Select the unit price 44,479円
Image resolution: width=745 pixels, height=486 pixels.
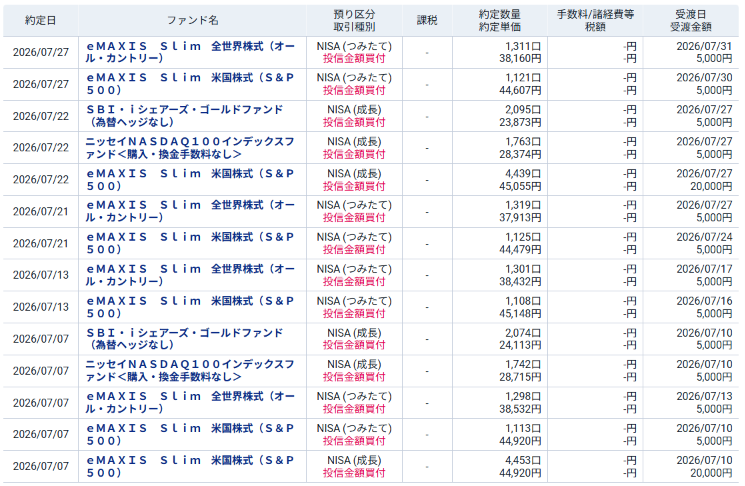pos(520,249)
